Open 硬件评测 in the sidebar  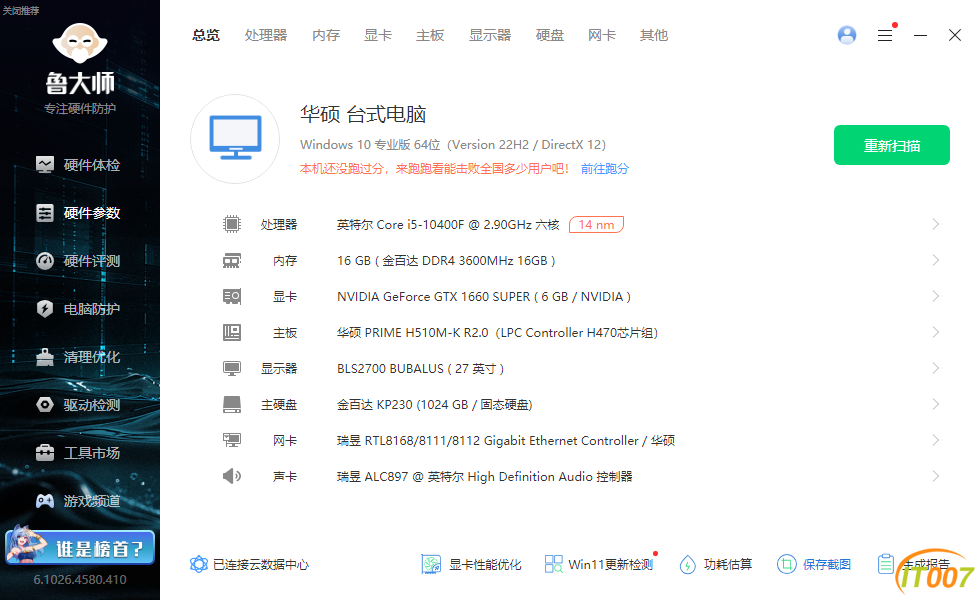pos(78,261)
